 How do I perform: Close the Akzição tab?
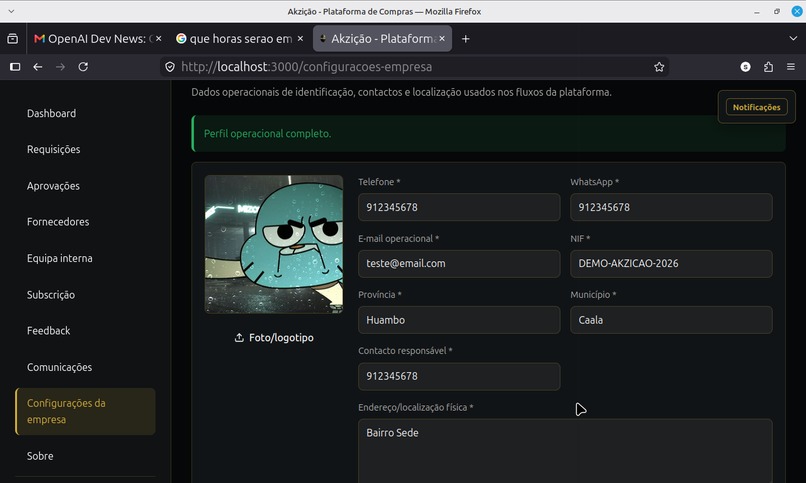(x=442, y=39)
